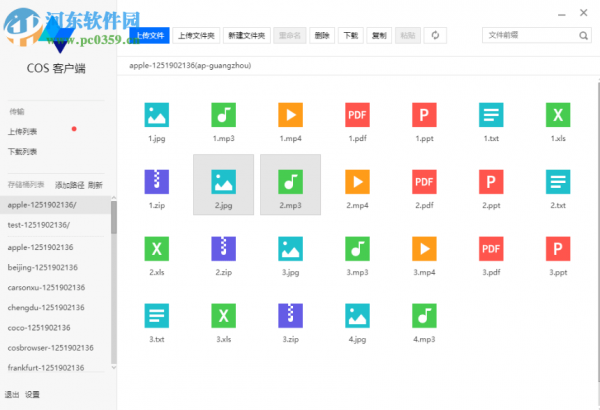Click the 上传文件 upload file button
This screenshot has width=600, height=410.
(149, 35)
